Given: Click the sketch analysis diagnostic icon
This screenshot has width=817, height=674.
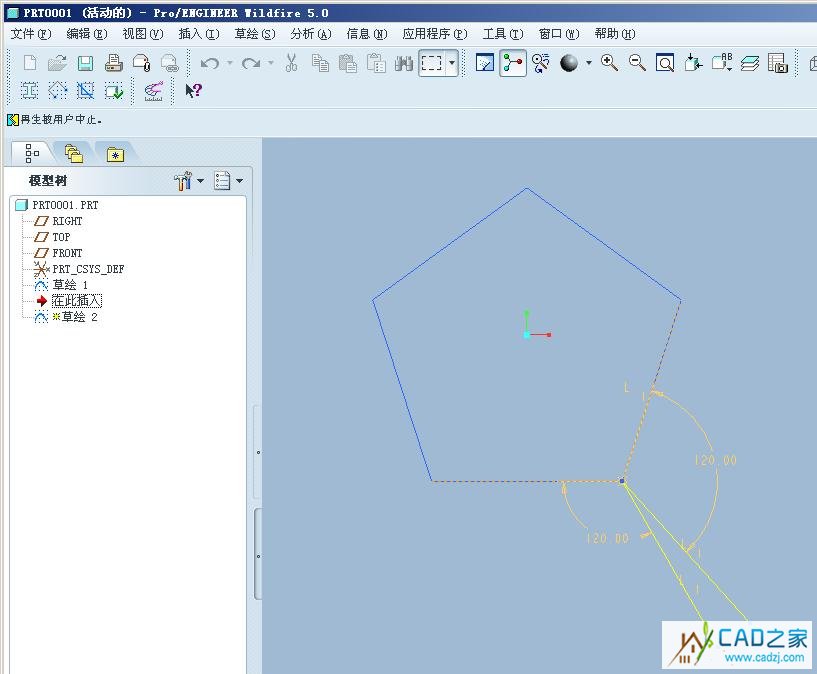Looking at the screenshot, I should (154, 91).
